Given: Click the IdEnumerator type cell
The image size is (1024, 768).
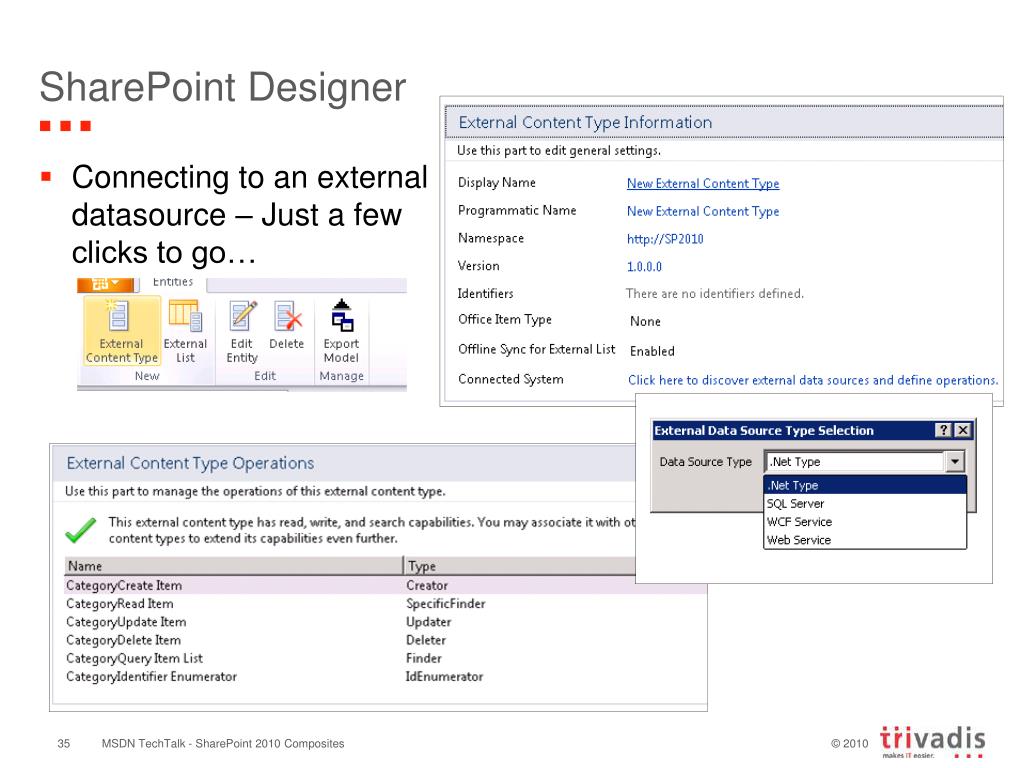Looking at the screenshot, I should coord(444,677).
